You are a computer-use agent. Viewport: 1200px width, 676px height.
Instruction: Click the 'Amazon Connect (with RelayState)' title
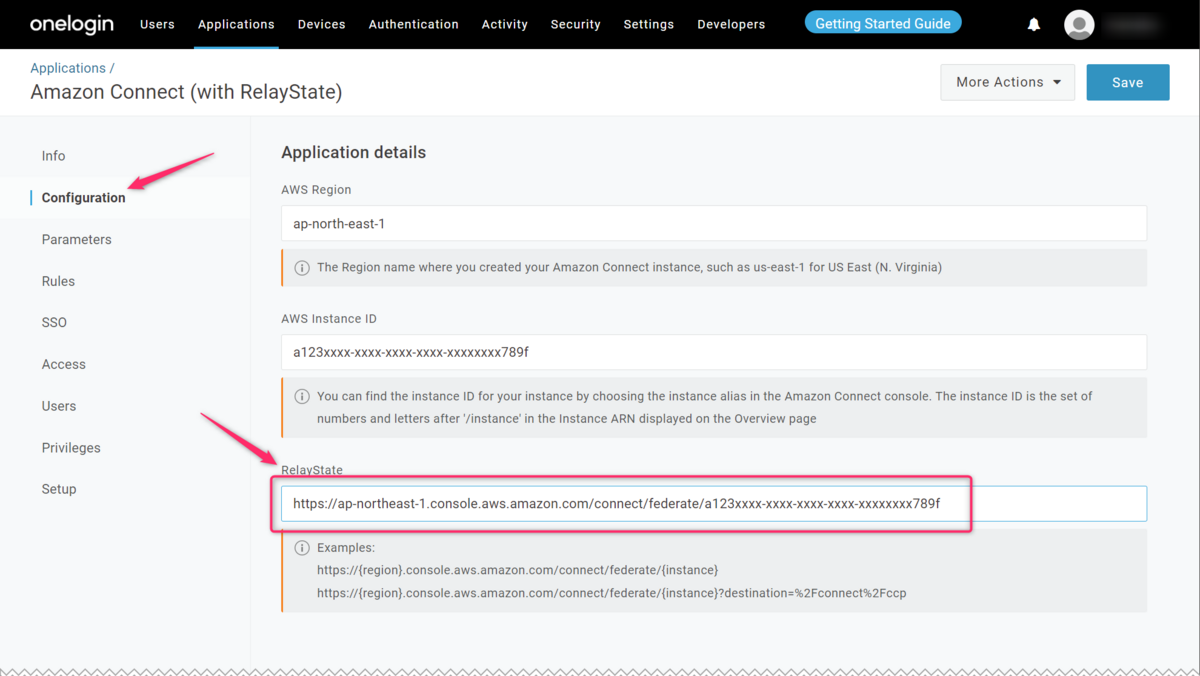[186, 92]
